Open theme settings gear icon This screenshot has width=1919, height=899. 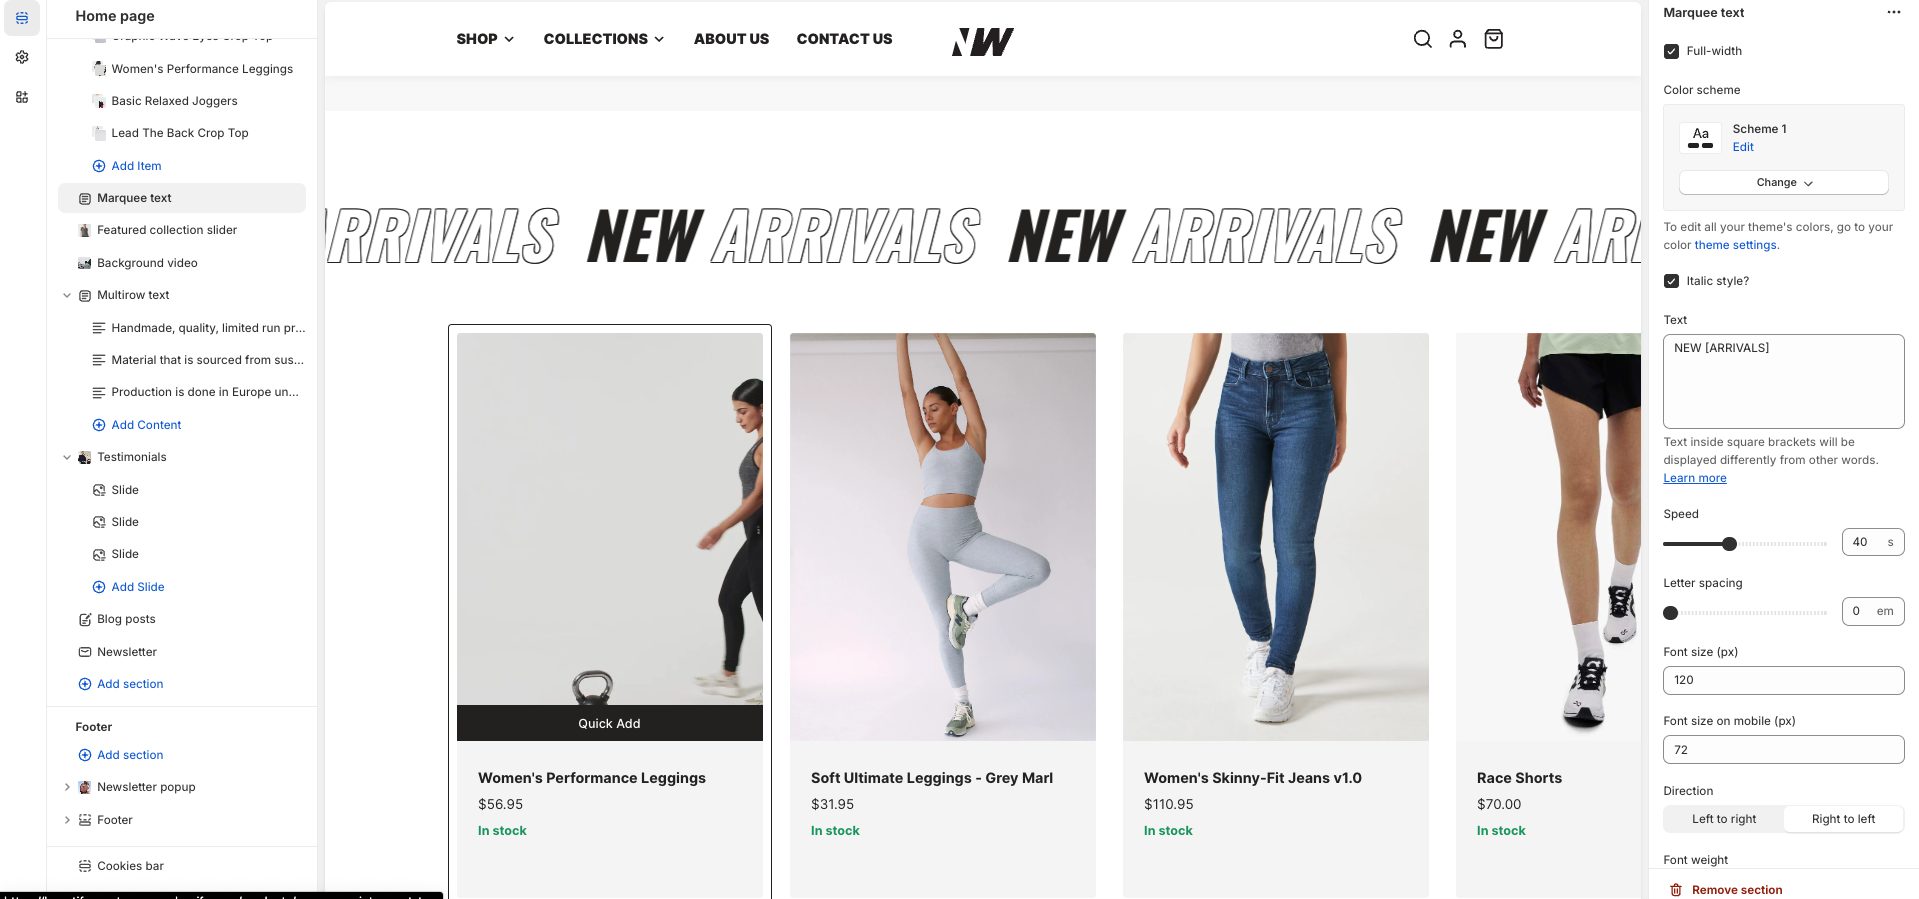(22, 57)
